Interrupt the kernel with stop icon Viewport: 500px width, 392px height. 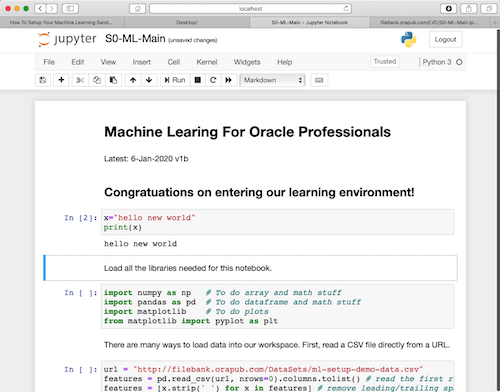pyautogui.click(x=198, y=80)
